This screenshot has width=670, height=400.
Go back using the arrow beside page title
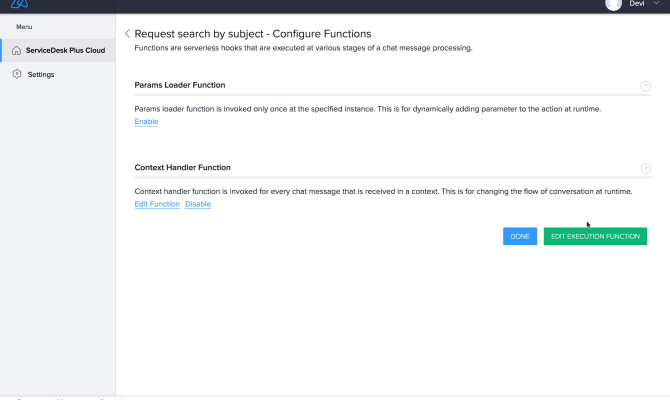pos(127,34)
